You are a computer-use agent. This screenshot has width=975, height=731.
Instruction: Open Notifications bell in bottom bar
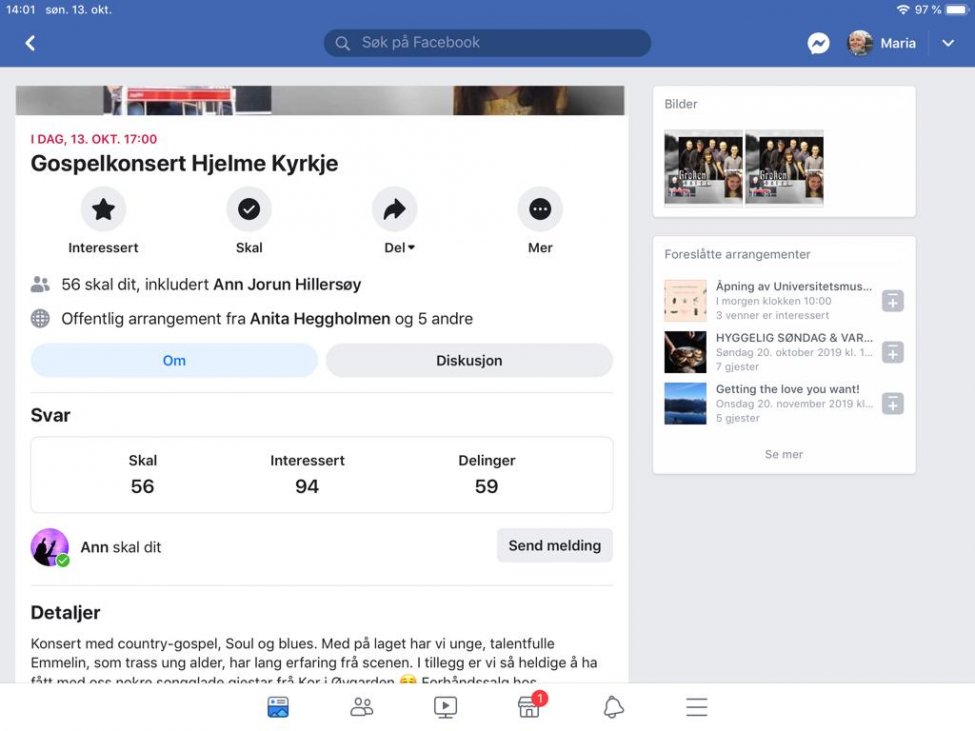tap(613, 707)
